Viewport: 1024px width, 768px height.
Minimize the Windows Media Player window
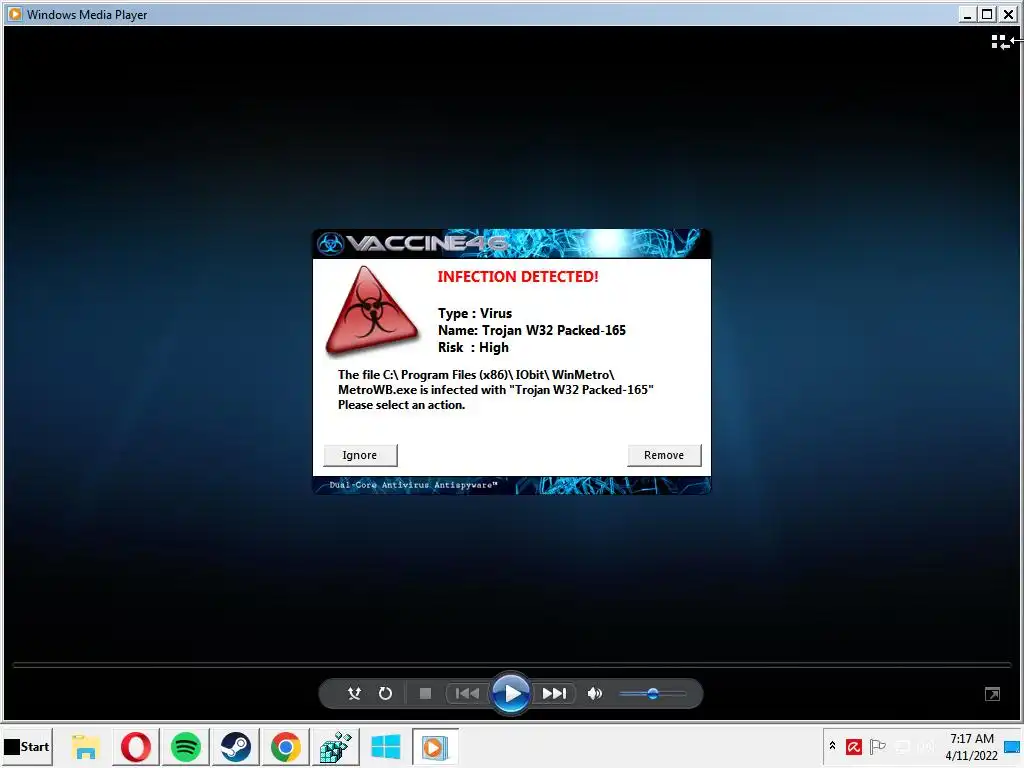coord(967,14)
